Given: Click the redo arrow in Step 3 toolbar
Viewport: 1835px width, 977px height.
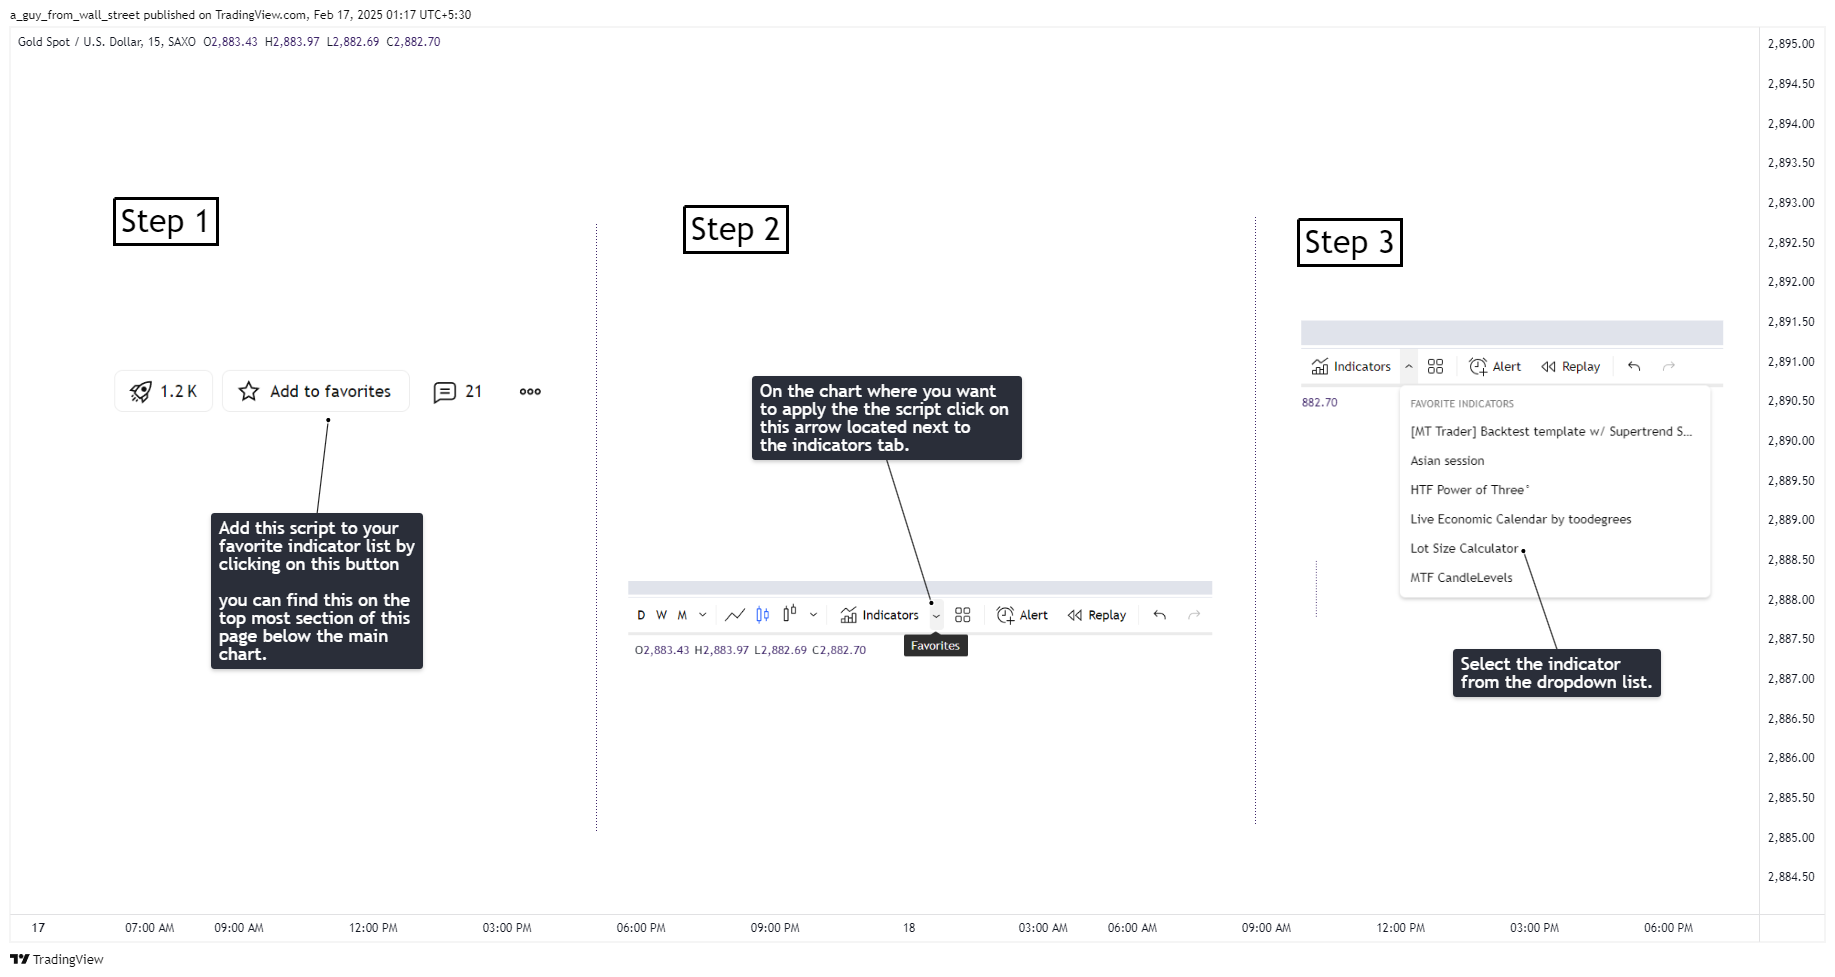Looking at the screenshot, I should click(1669, 367).
